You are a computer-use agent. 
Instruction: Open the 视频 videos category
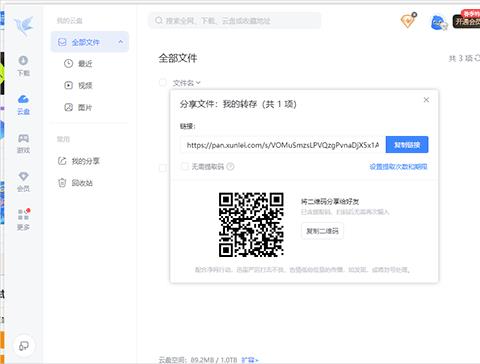[x=79, y=85]
